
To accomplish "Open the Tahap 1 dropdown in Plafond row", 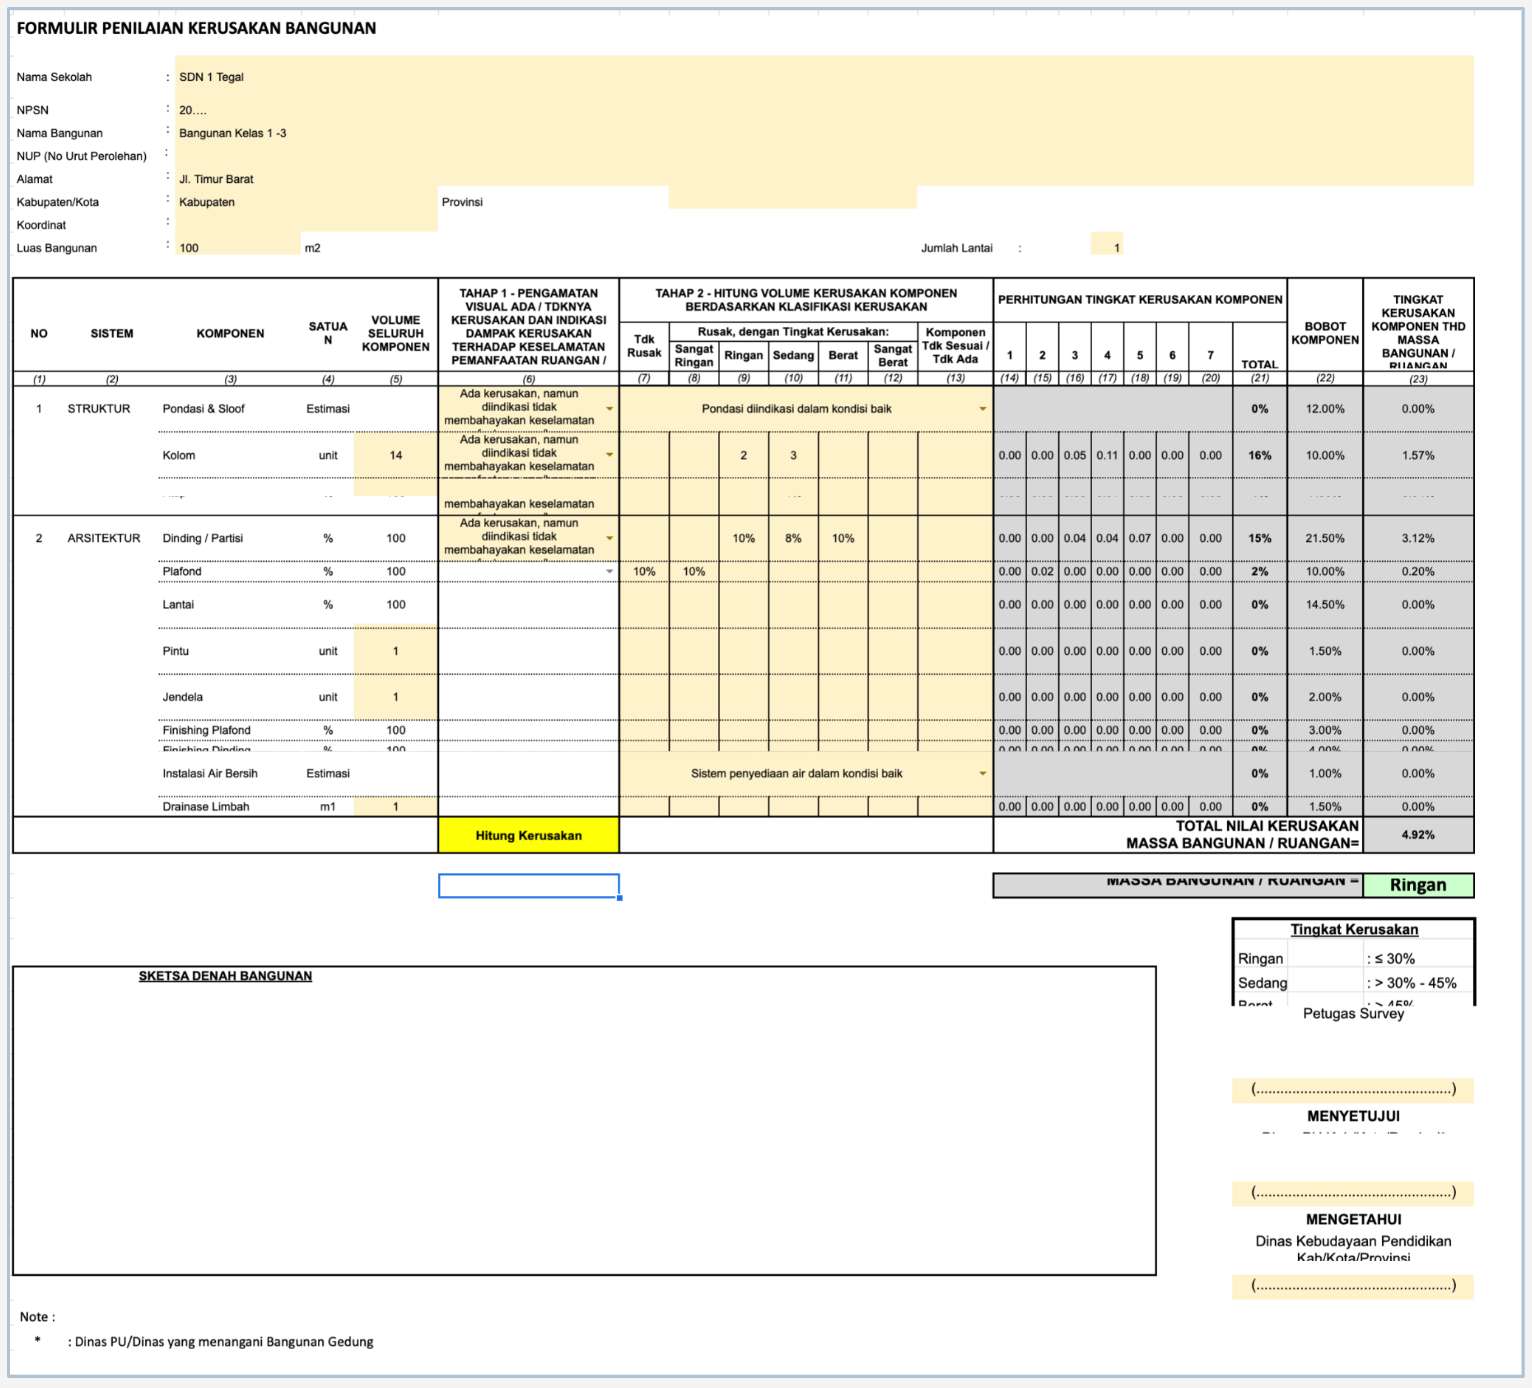I will point(610,572).
